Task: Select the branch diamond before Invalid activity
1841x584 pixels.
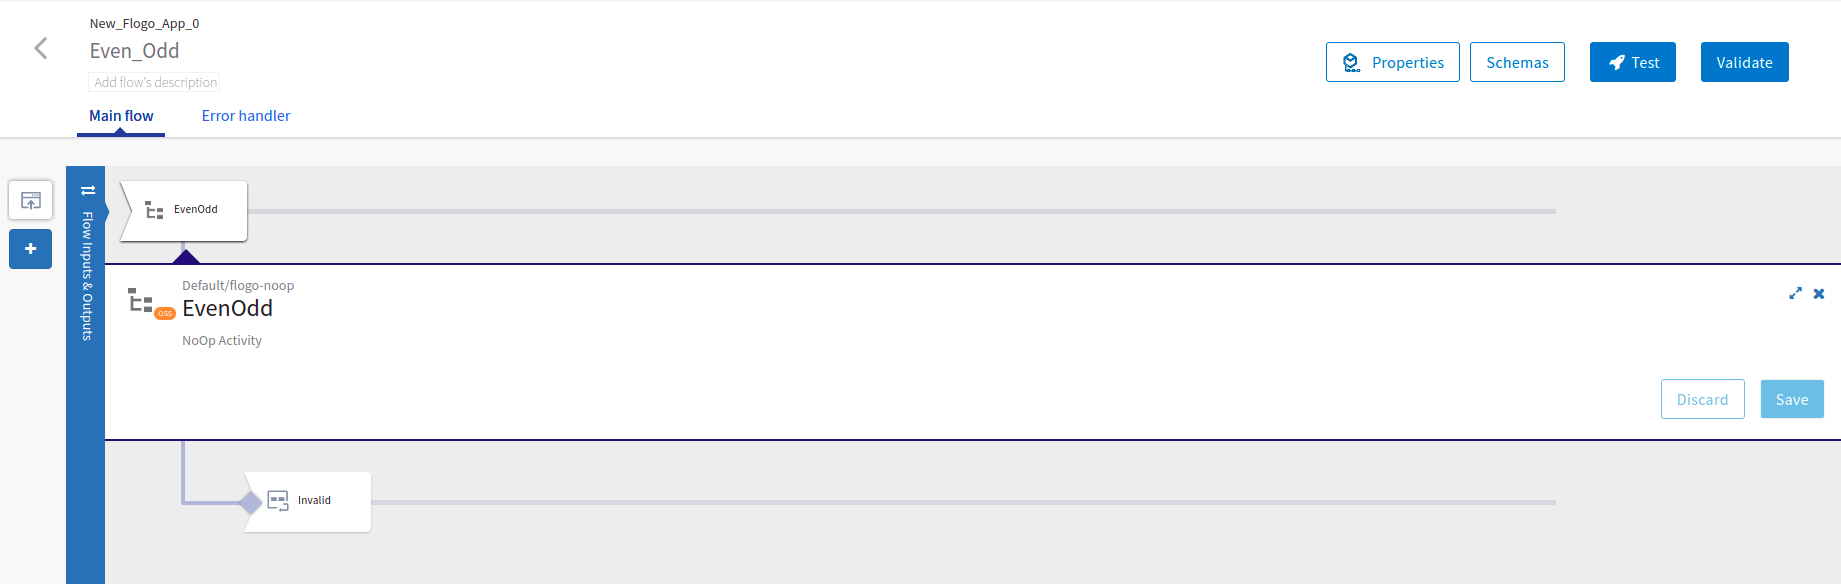Action: point(251,502)
